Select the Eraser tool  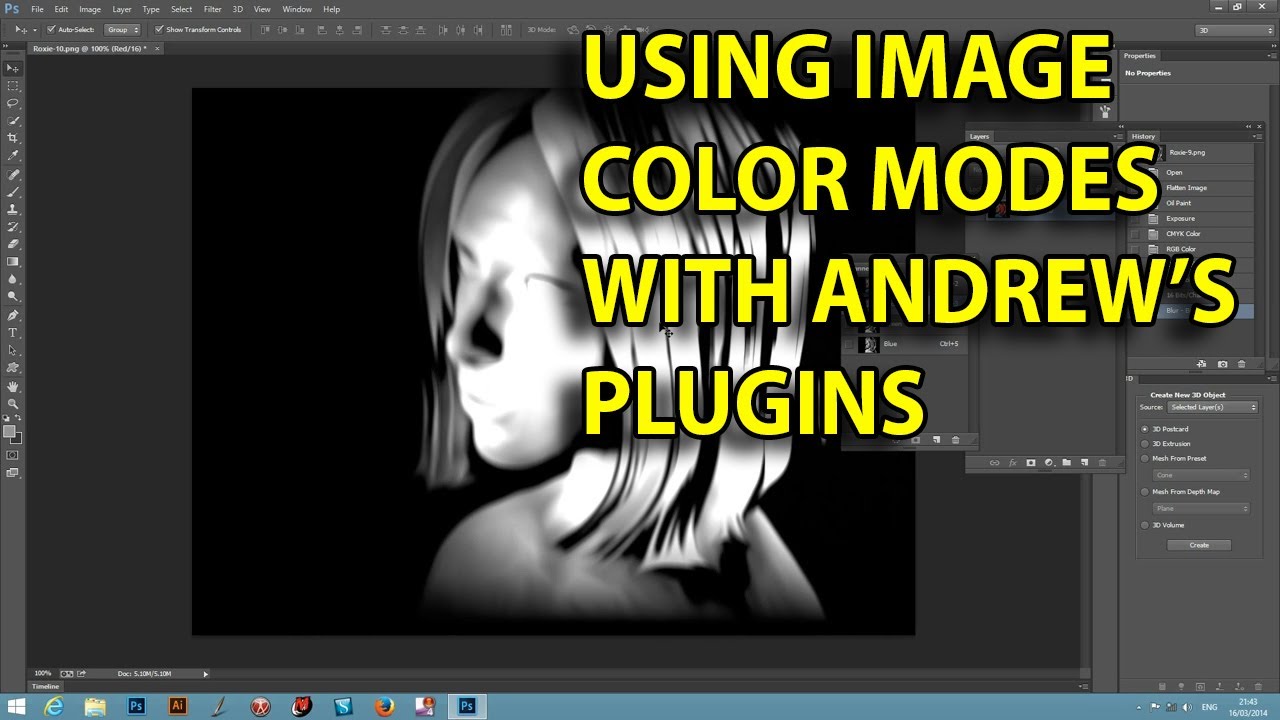pos(13,244)
